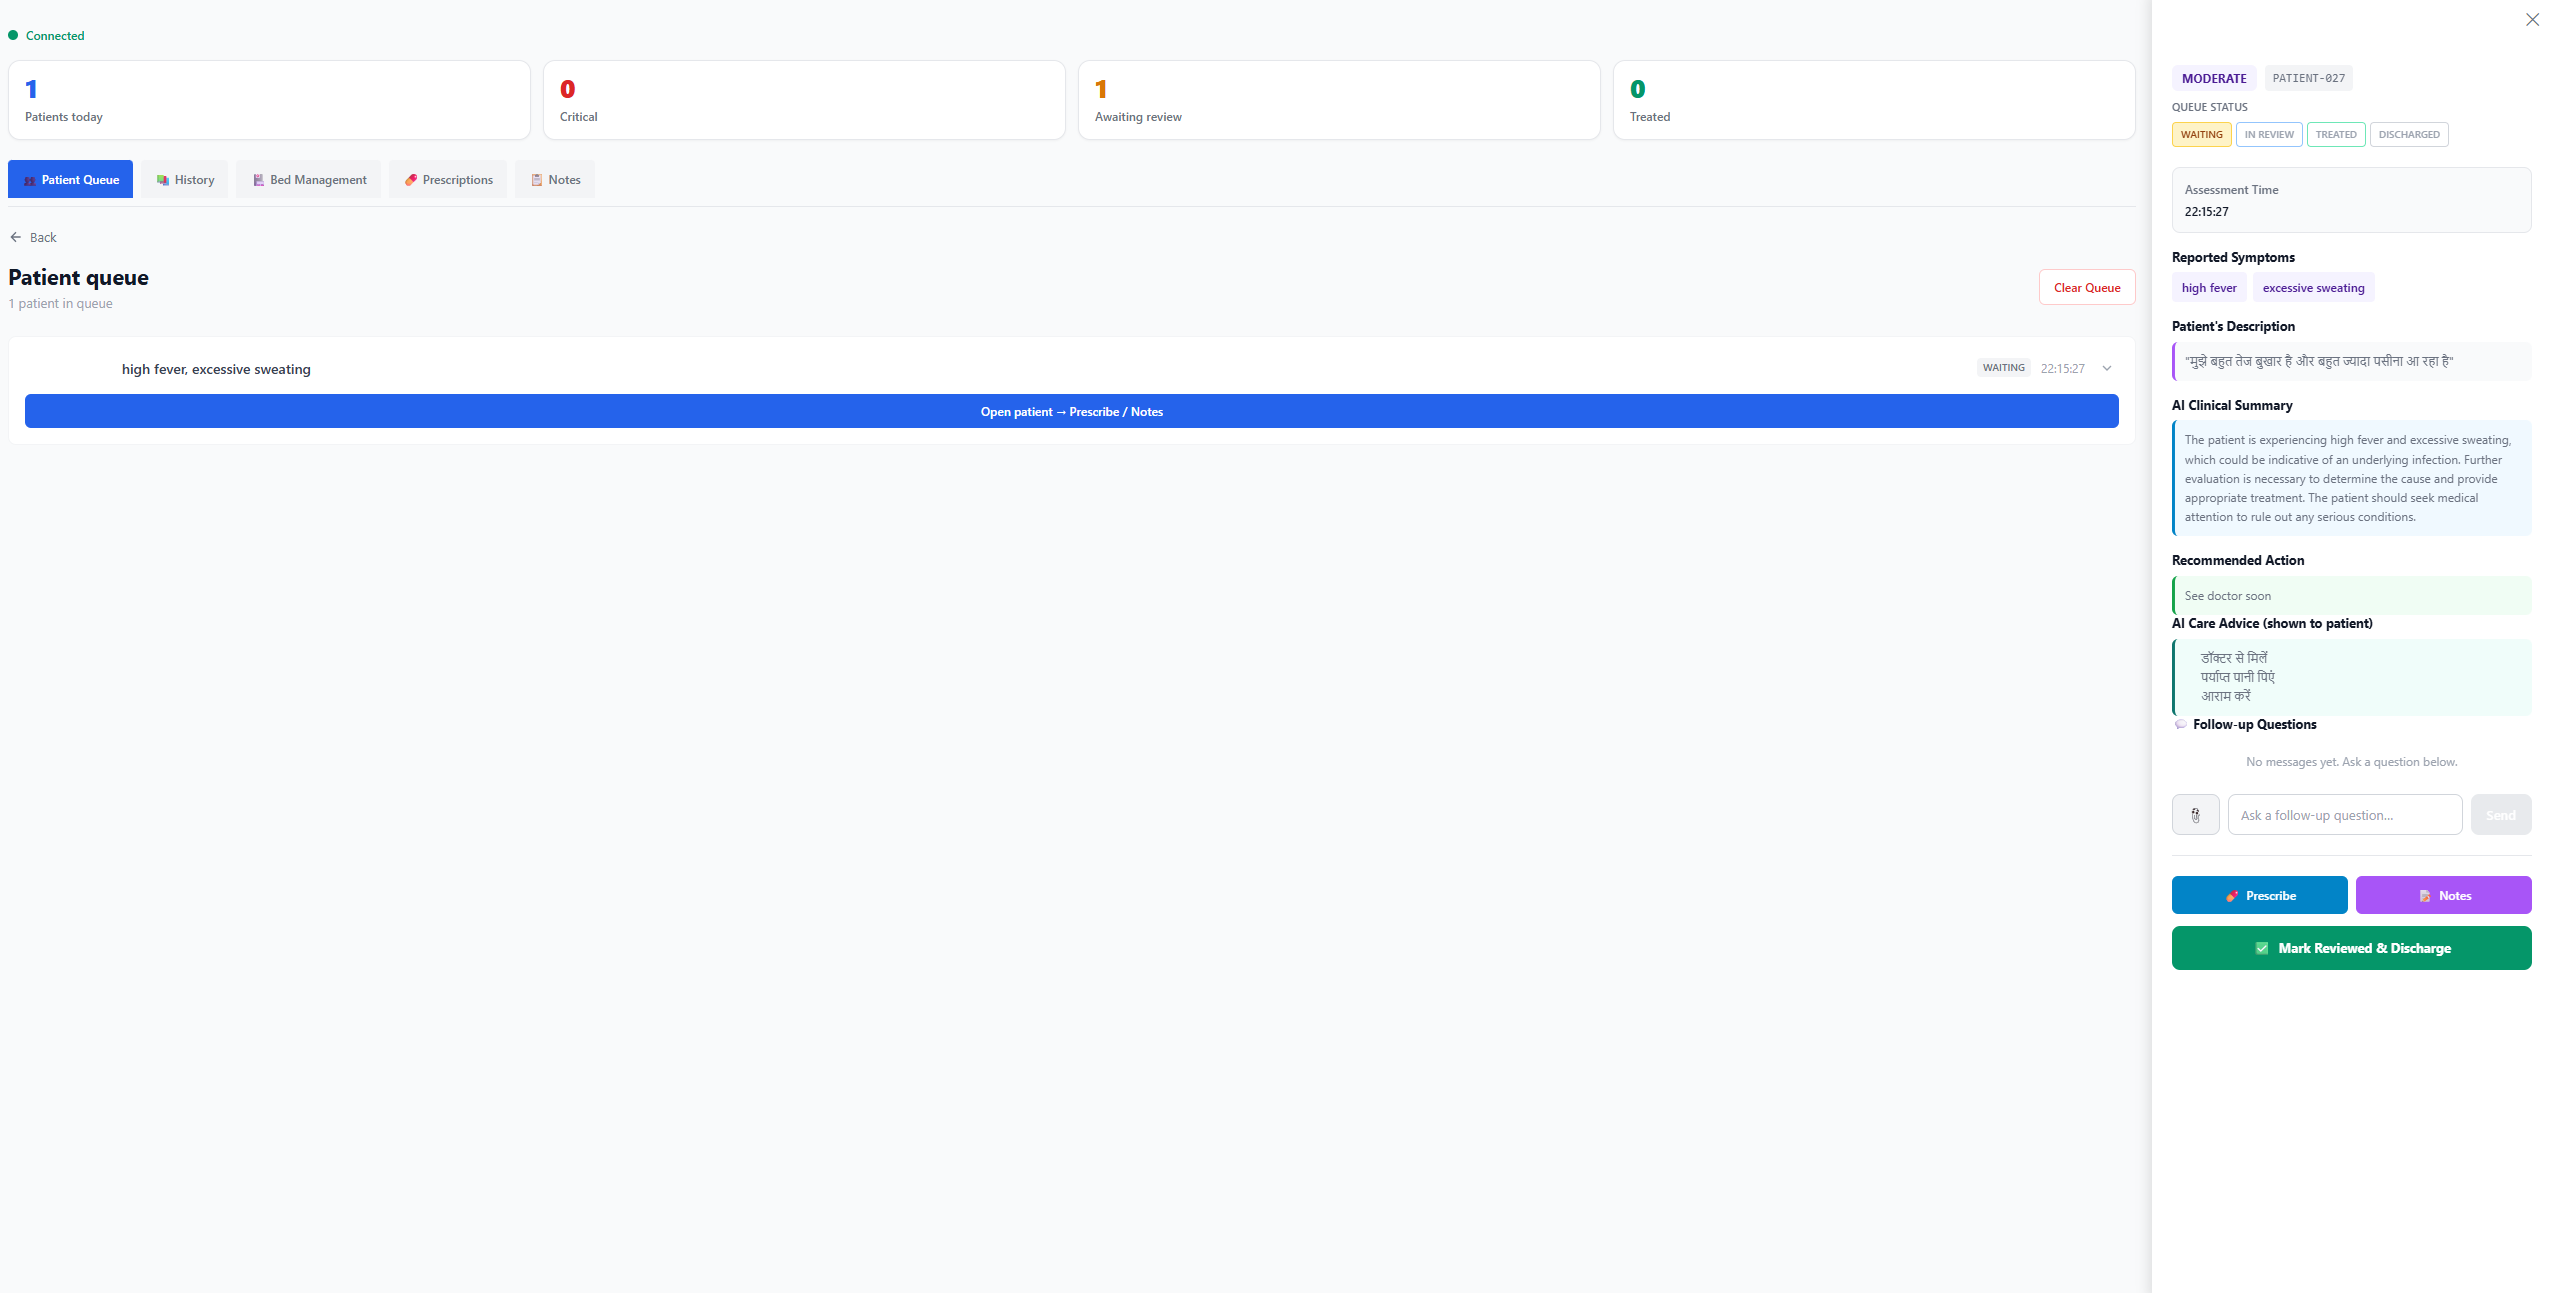Click the Prescriptions tab pill icon
The width and height of the screenshot is (2551, 1293).
click(x=411, y=180)
